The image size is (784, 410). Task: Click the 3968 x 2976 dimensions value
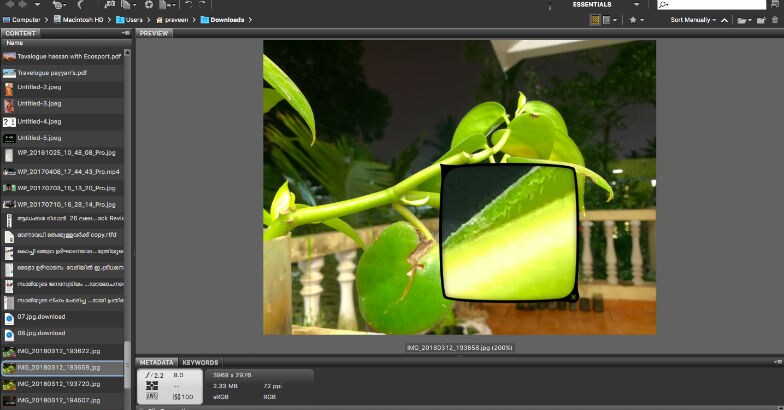click(232, 375)
